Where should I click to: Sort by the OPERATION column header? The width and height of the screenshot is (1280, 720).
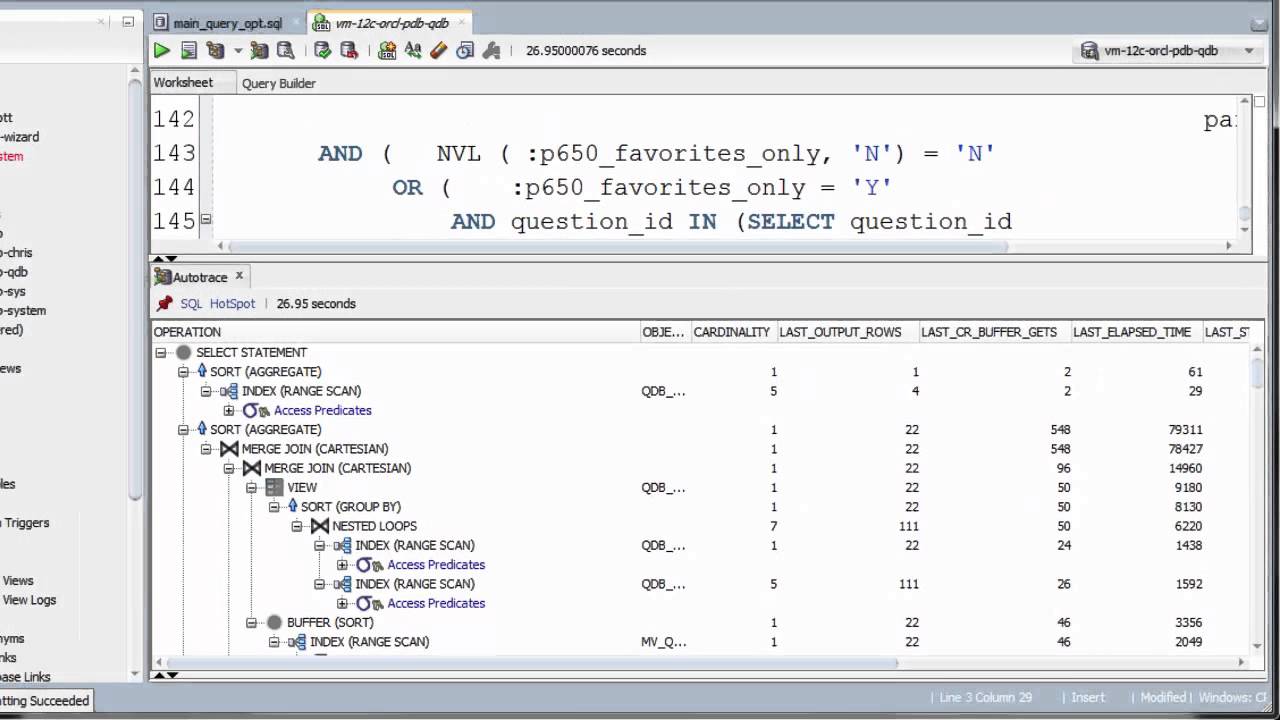395,332
